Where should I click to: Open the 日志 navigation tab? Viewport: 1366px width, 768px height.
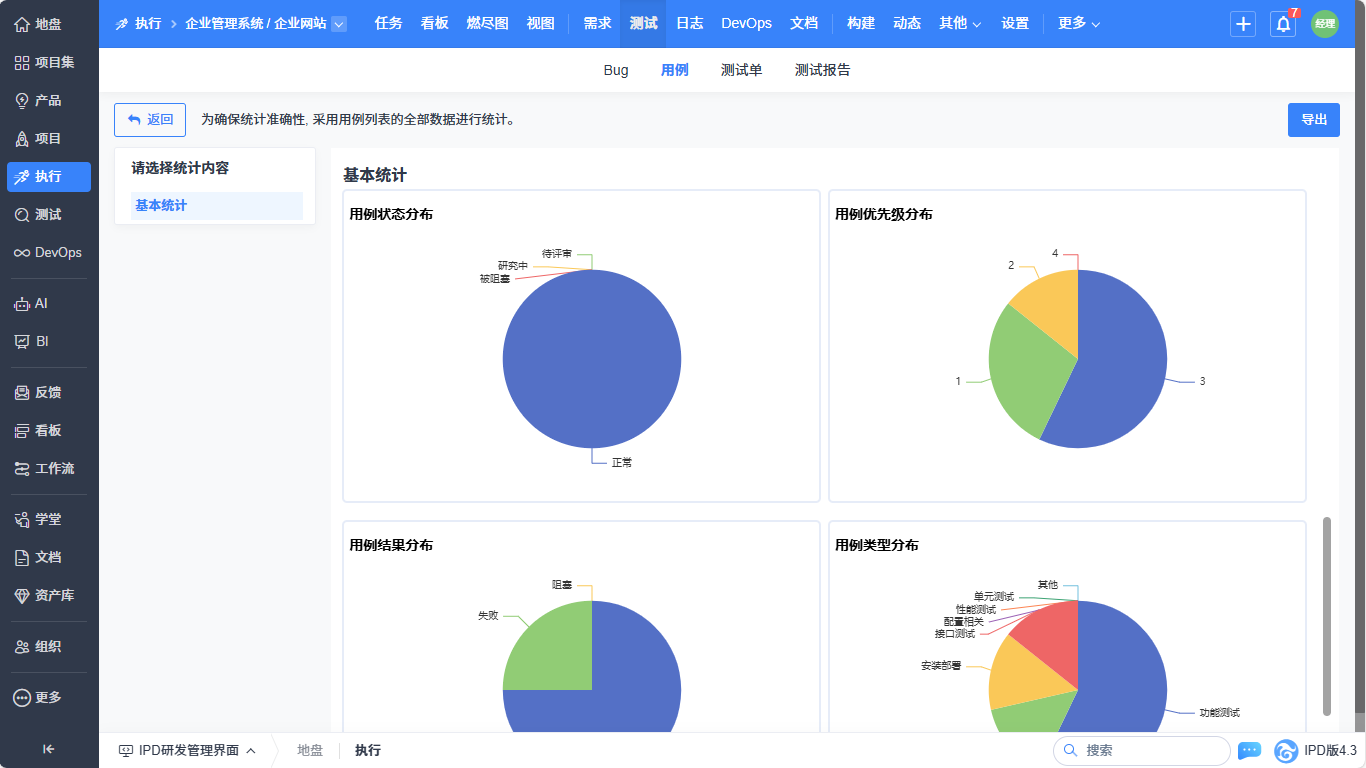(690, 23)
